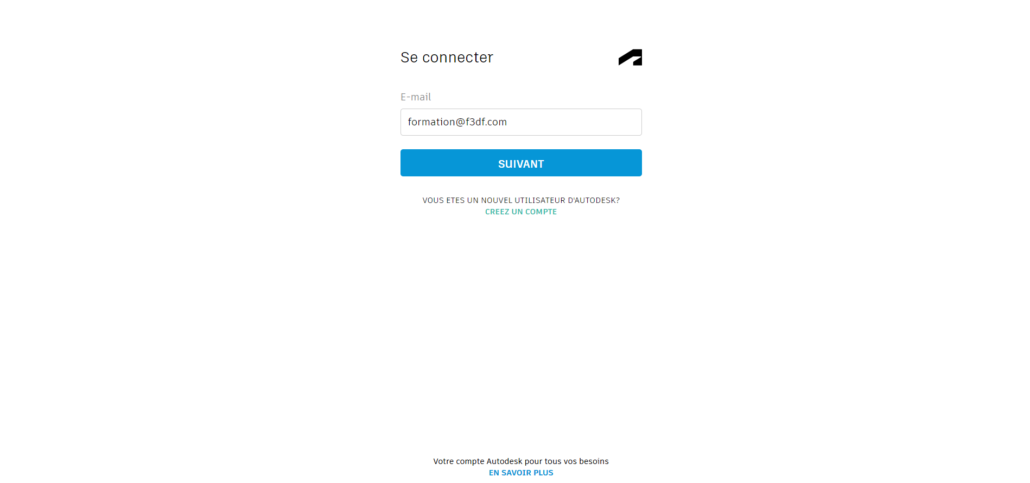Click the blue SUIVANT button
Image resolution: width=1030 pixels, height=483 pixels.
(x=521, y=163)
